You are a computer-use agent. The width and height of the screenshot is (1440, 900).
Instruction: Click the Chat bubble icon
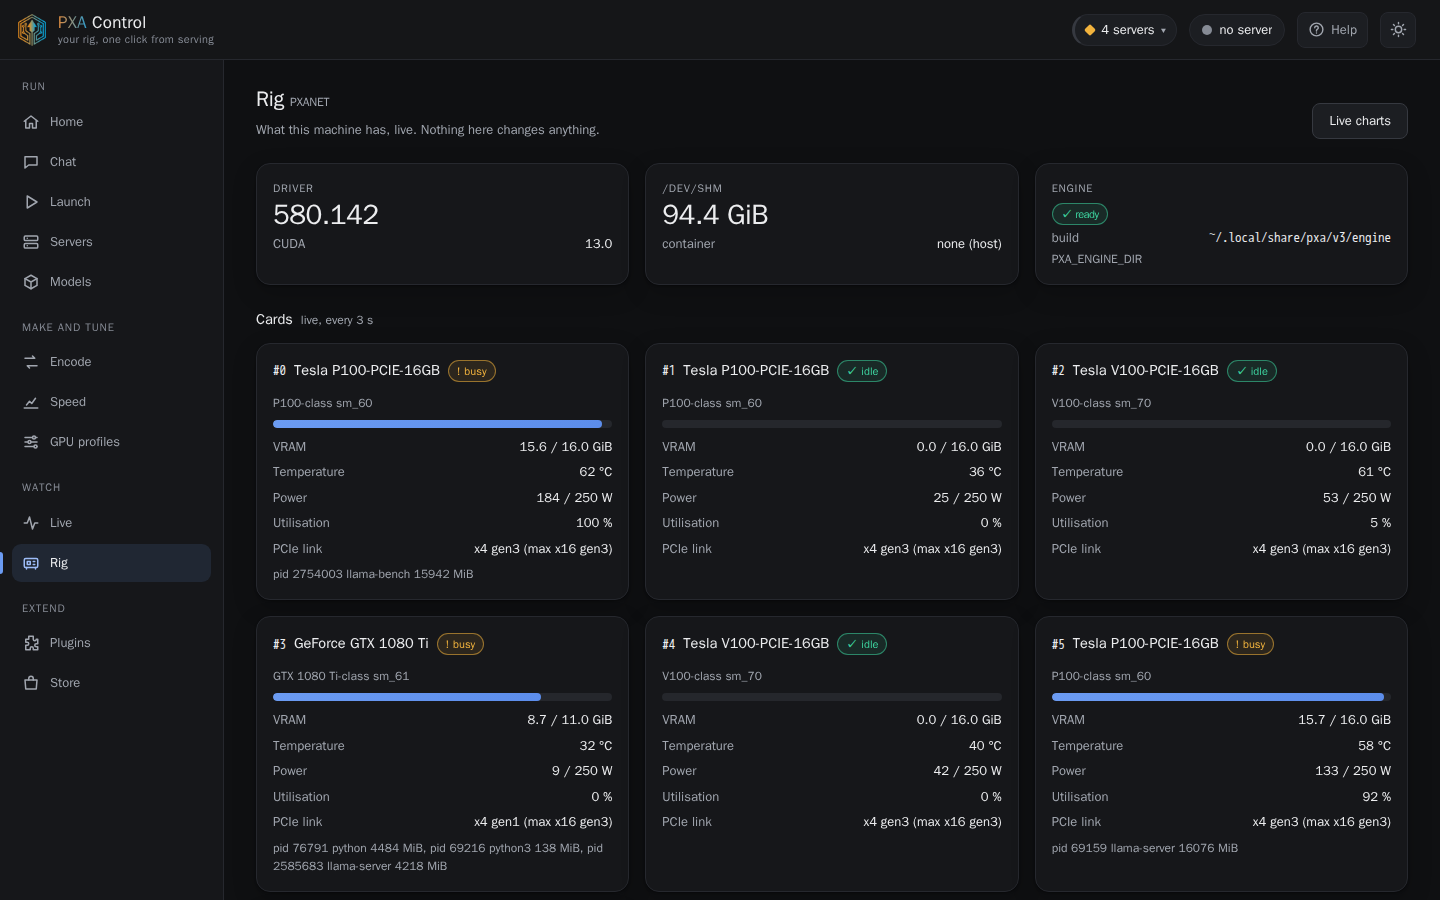(31, 162)
